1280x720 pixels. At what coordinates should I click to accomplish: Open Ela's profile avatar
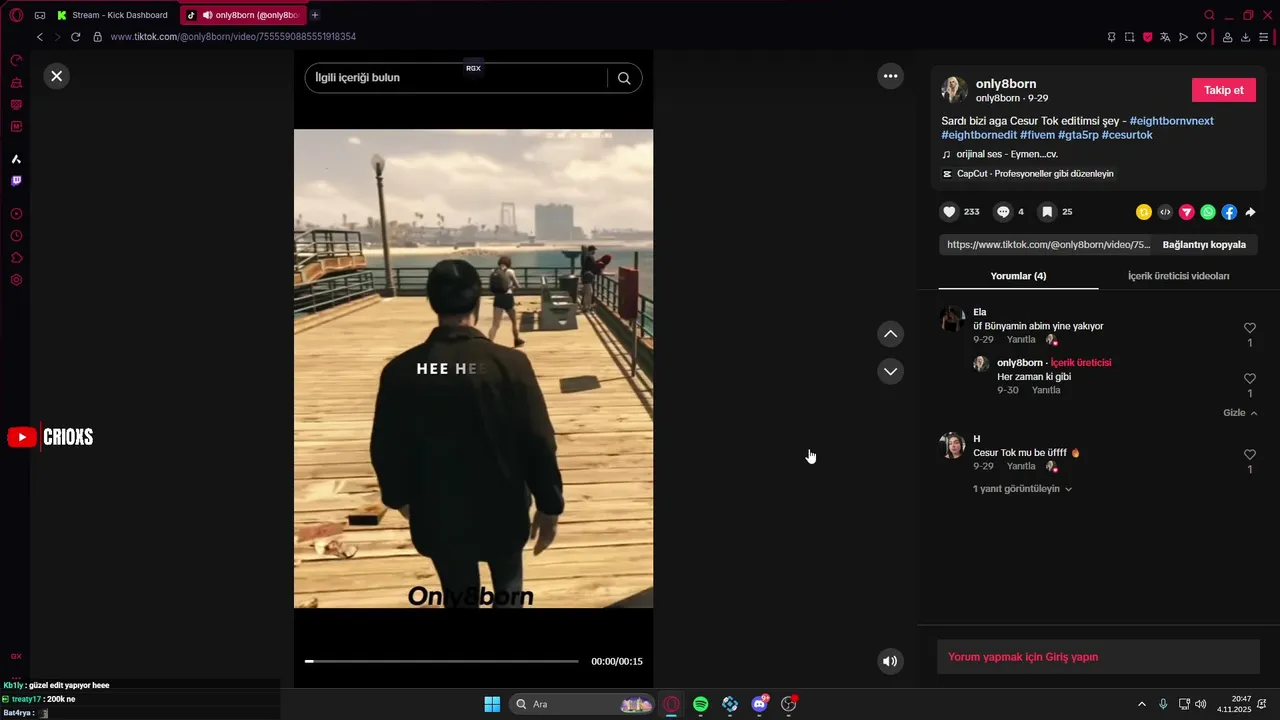pyautogui.click(x=953, y=319)
